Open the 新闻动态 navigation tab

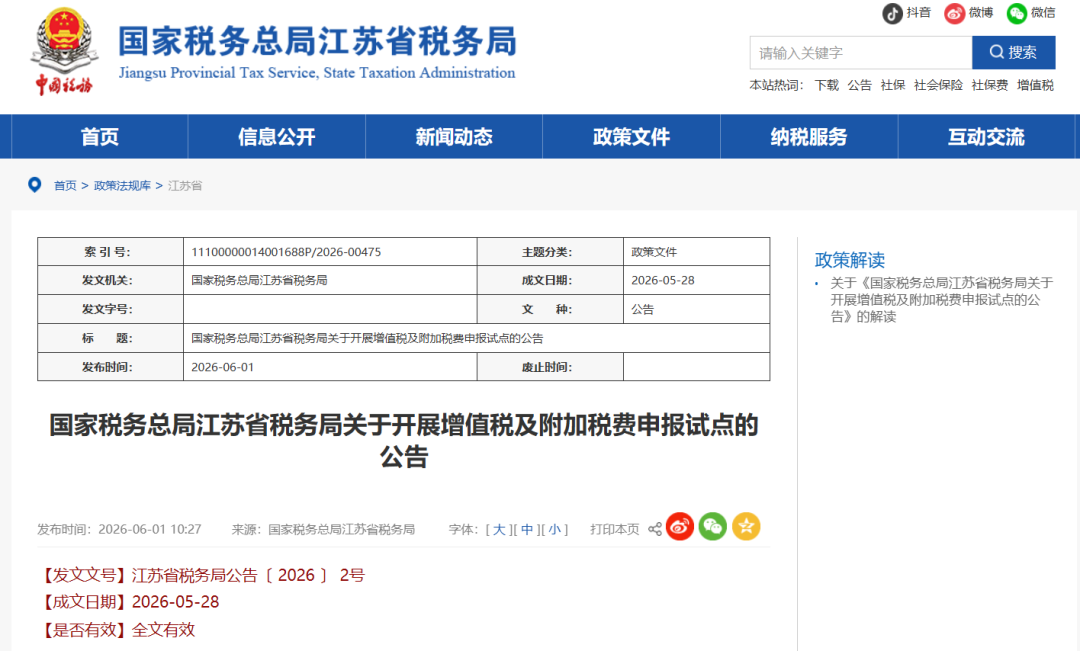(454, 136)
